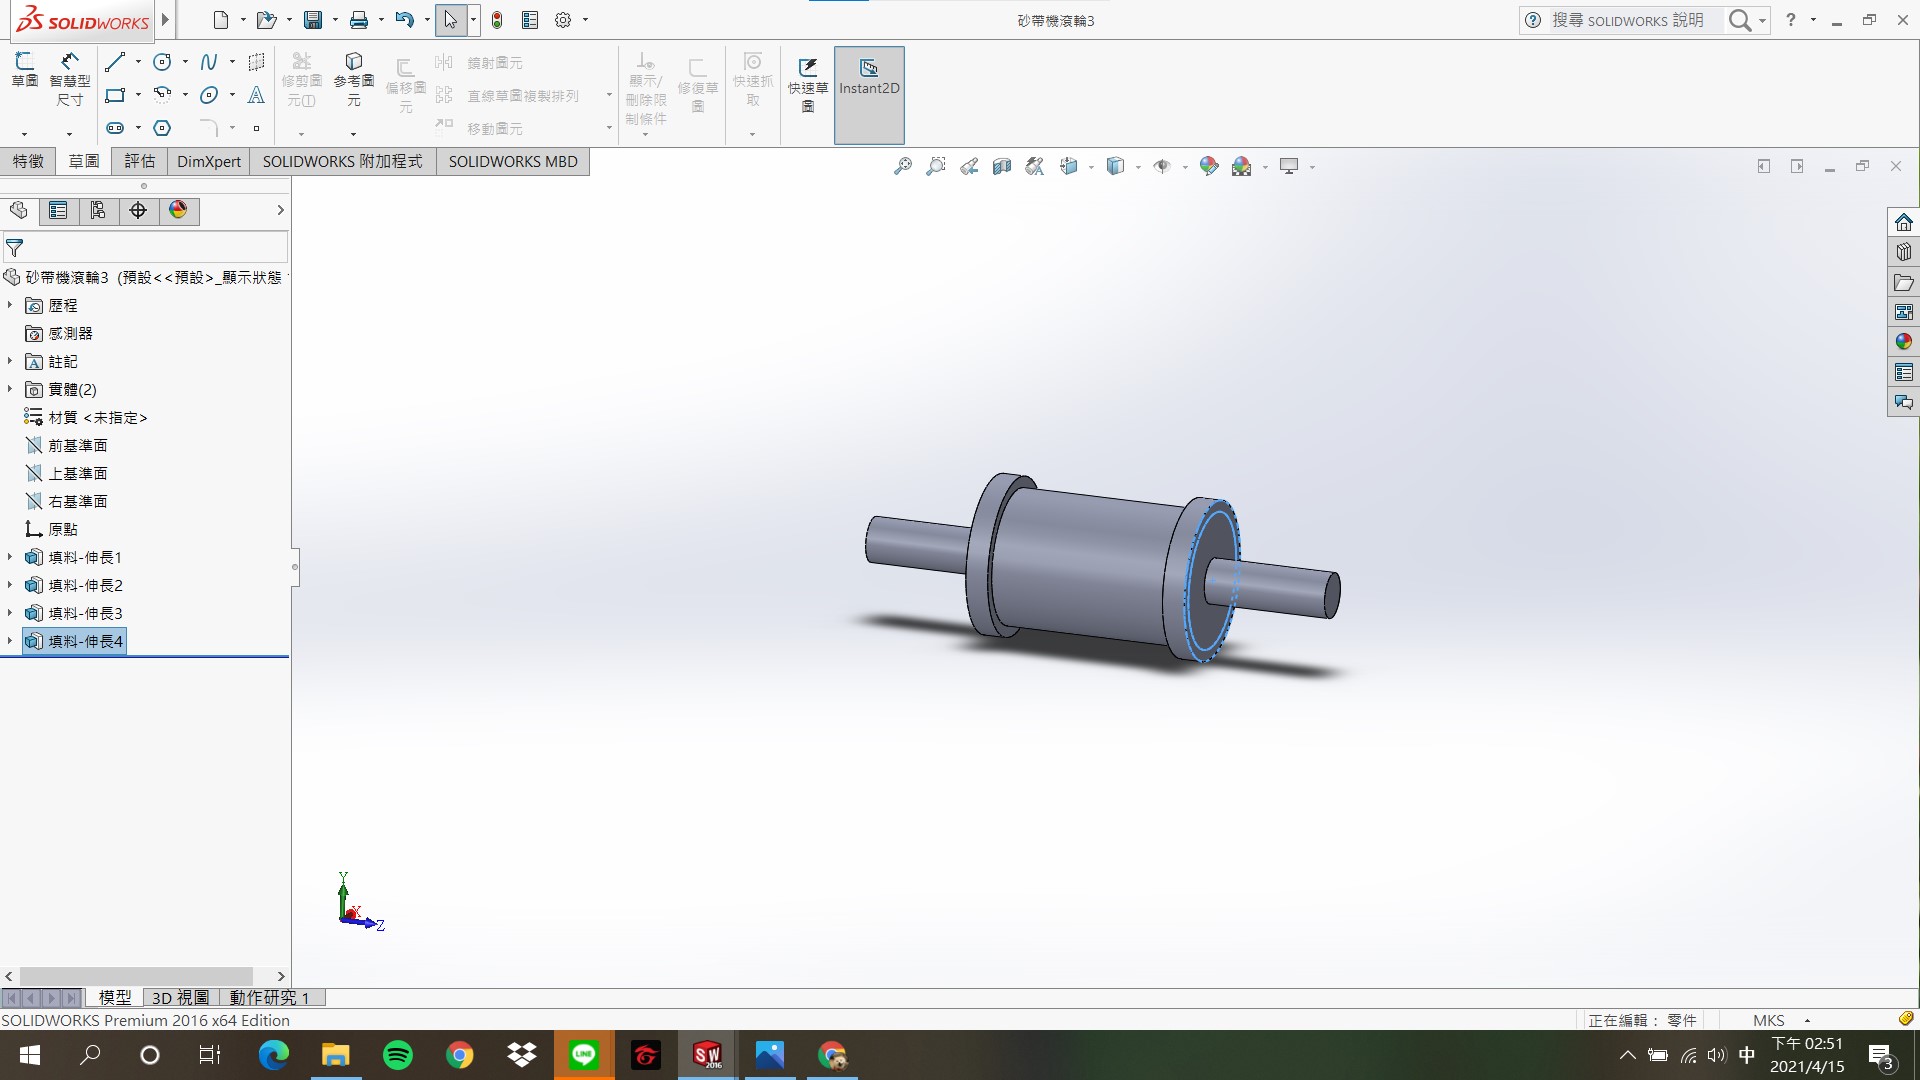The width and height of the screenshot is (1920, 1080).
Task: Open the Undo dropdown arrow
Action: click(x=427, y=20)
